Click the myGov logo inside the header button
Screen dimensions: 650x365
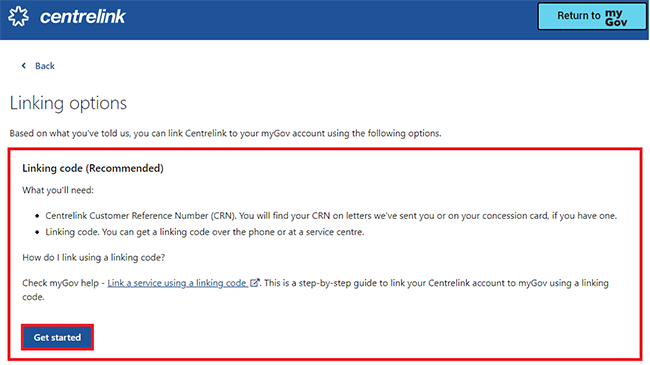pos(616,17)
